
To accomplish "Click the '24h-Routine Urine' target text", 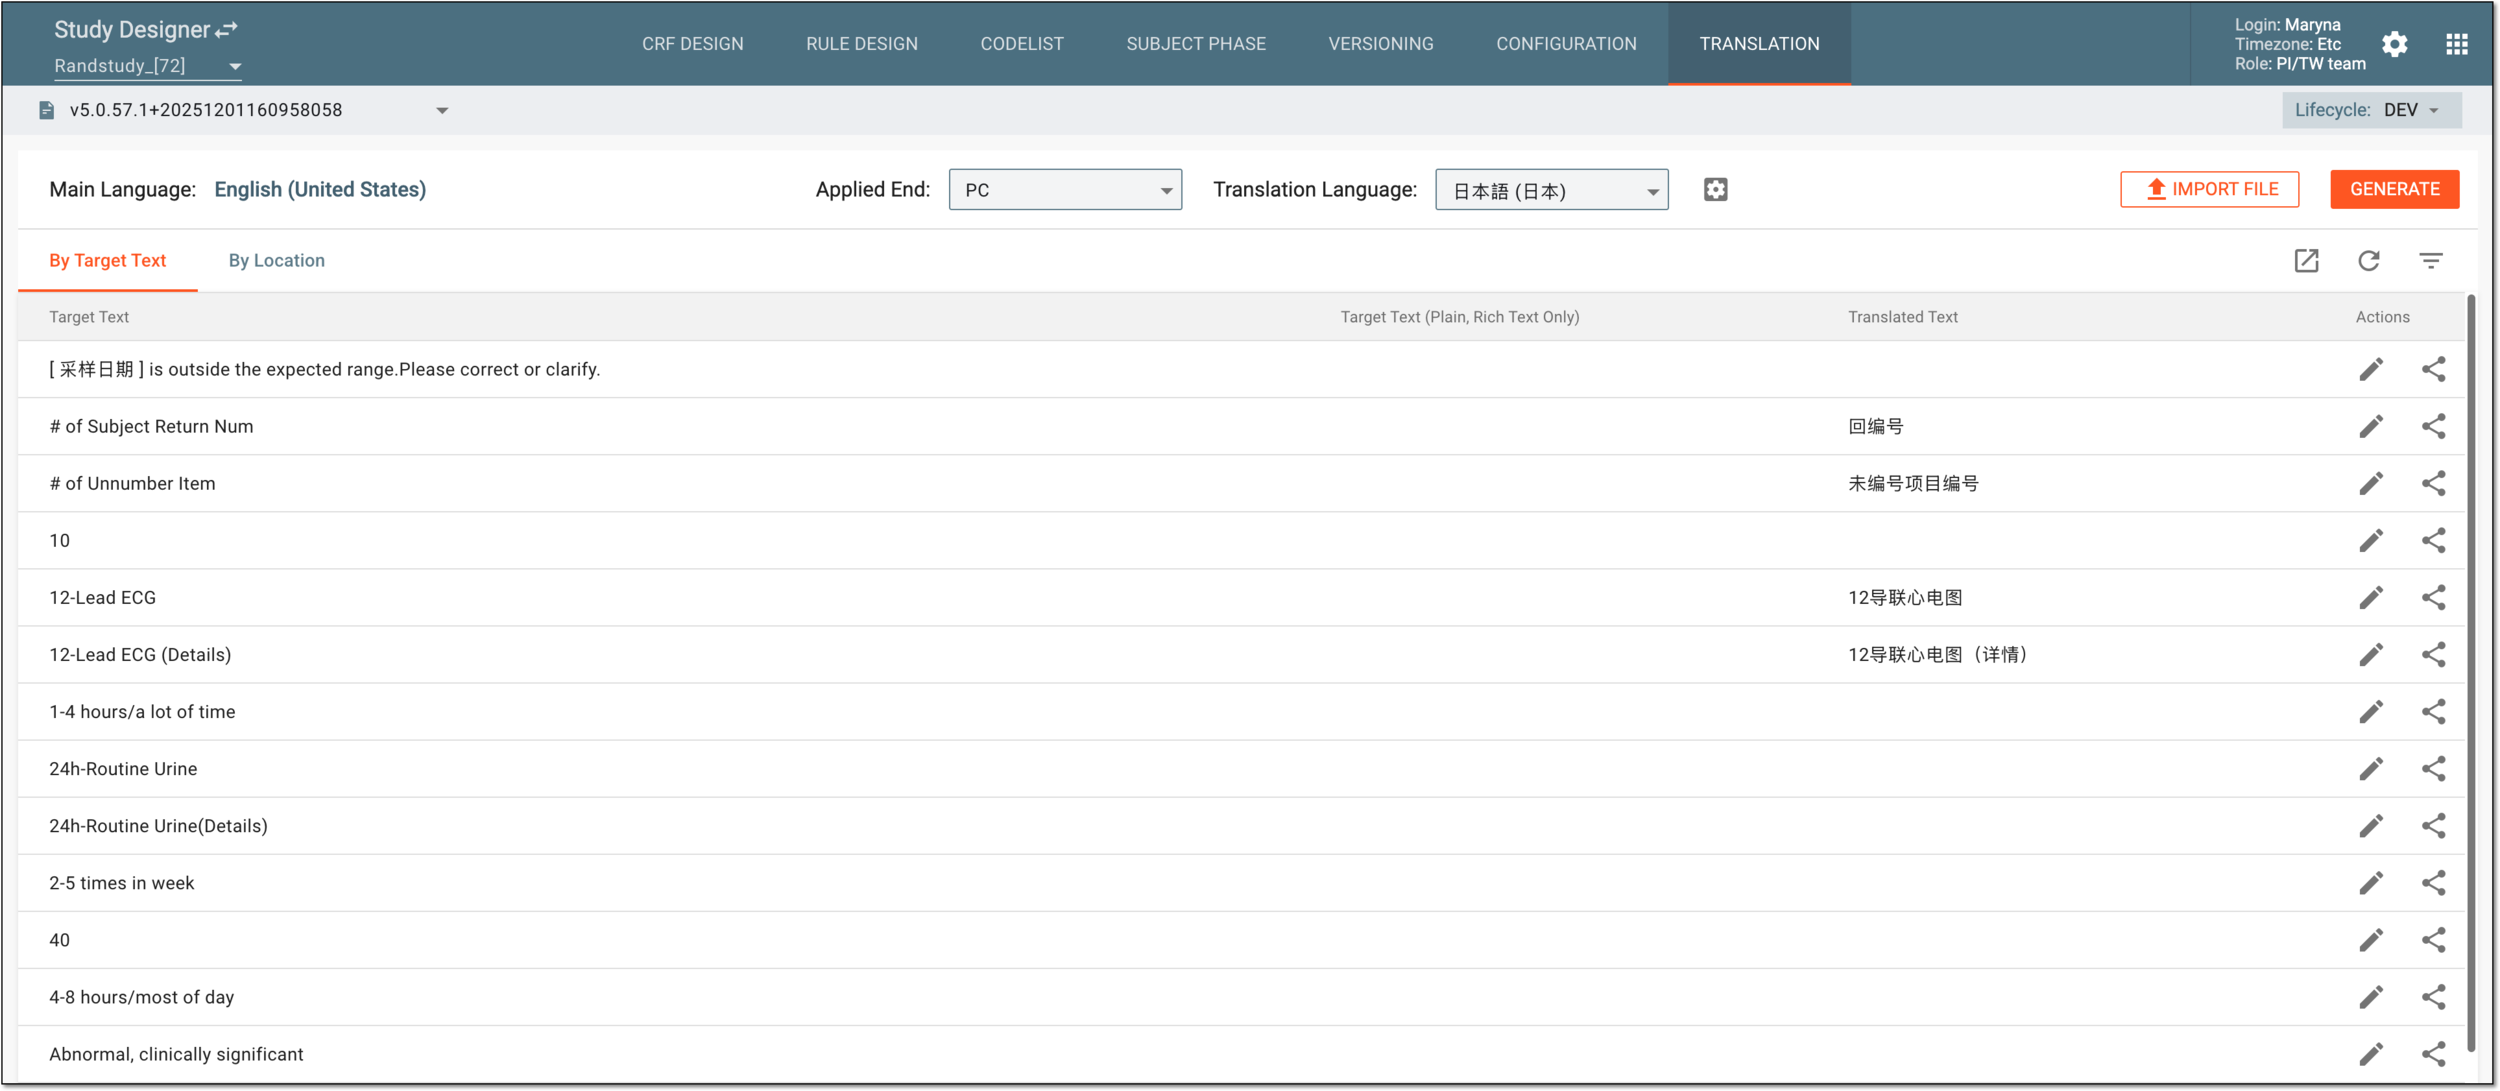I will (x=123, y=769).
